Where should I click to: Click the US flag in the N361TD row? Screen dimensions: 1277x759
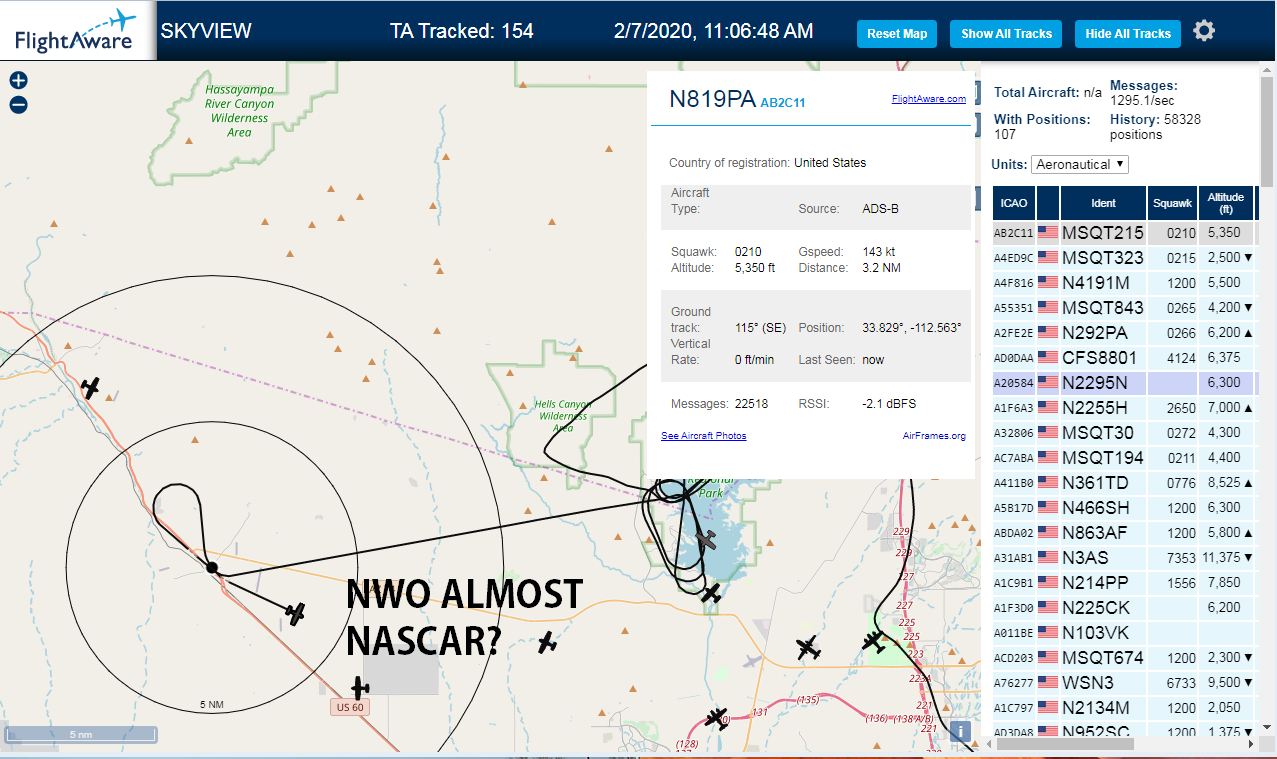click(1048, 482)
